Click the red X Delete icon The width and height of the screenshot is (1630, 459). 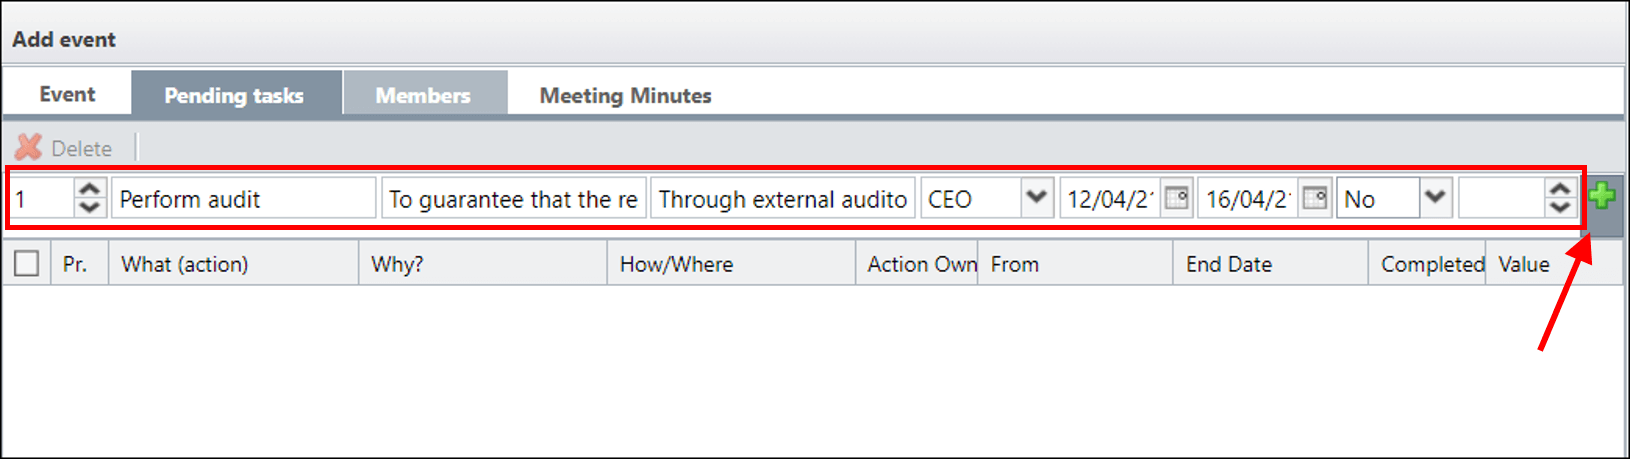click(29, 148)
